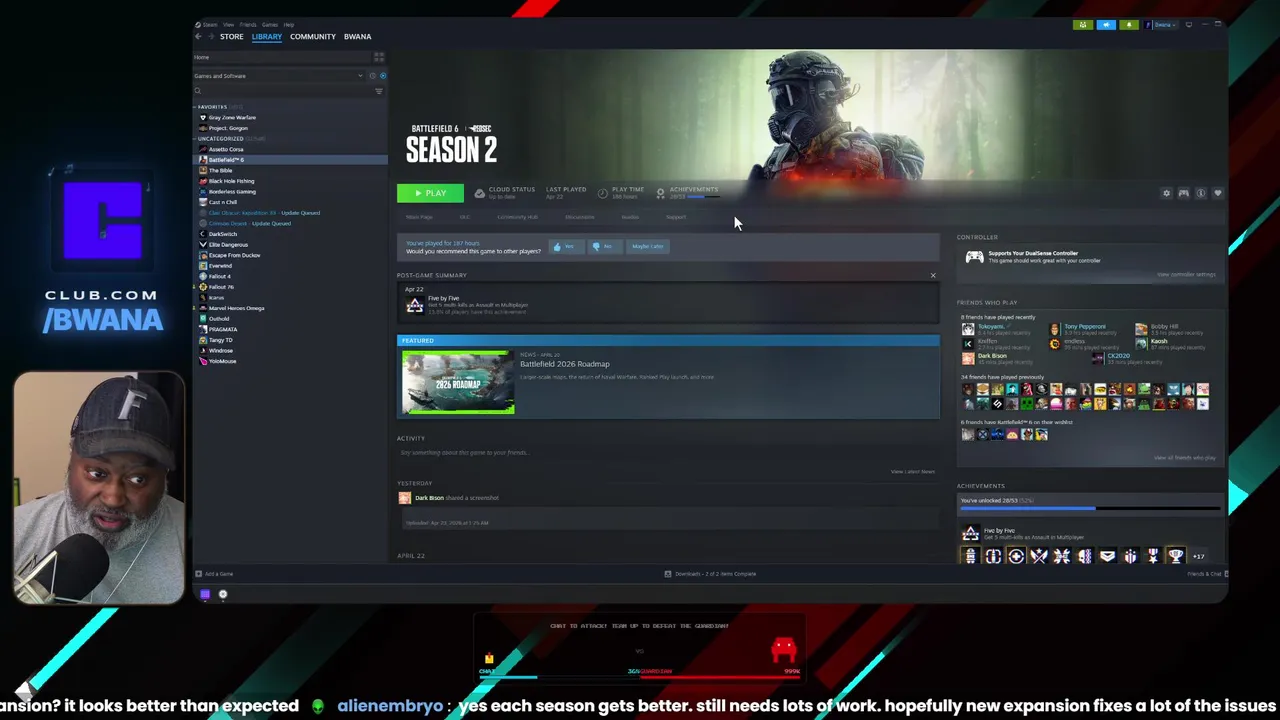Image resolution: width=1280 pixels, height=720 pixels.
Task: Click the activity status input field
Action: coord(667,453)
